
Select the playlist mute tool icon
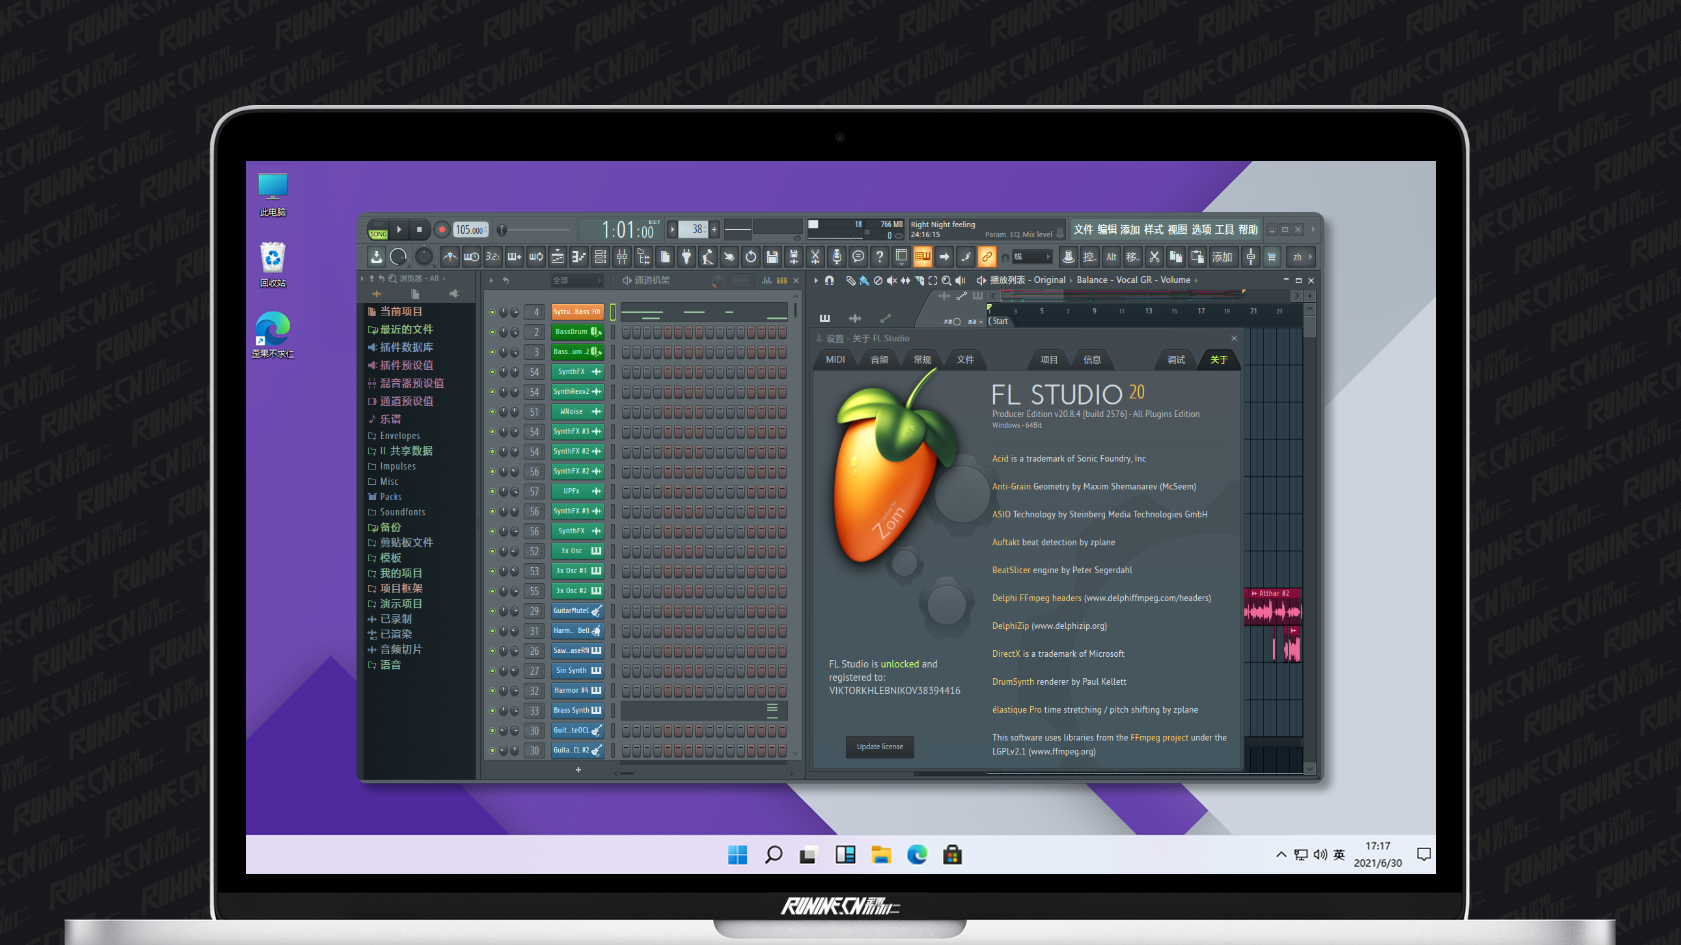[x=892, y=280]
